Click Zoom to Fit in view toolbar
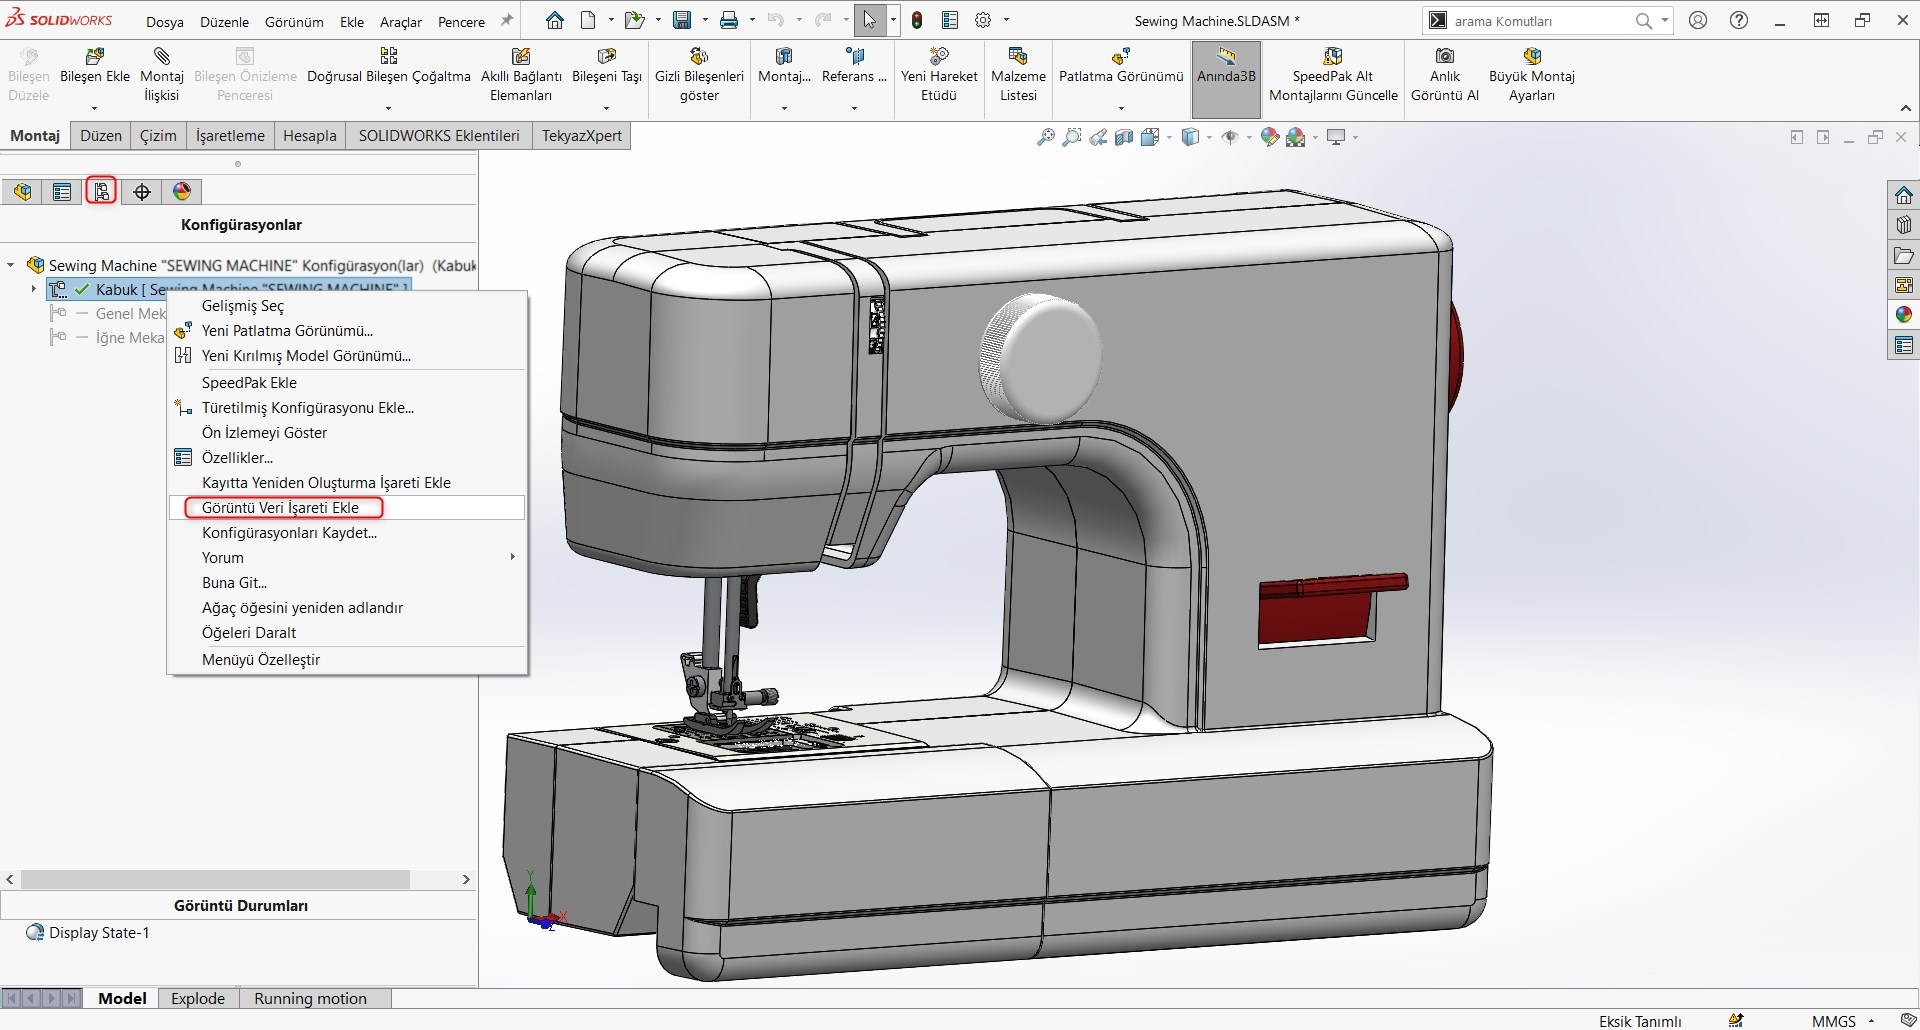Viewport: 1920px width, 1030px height. click(x=1046, y=137)
